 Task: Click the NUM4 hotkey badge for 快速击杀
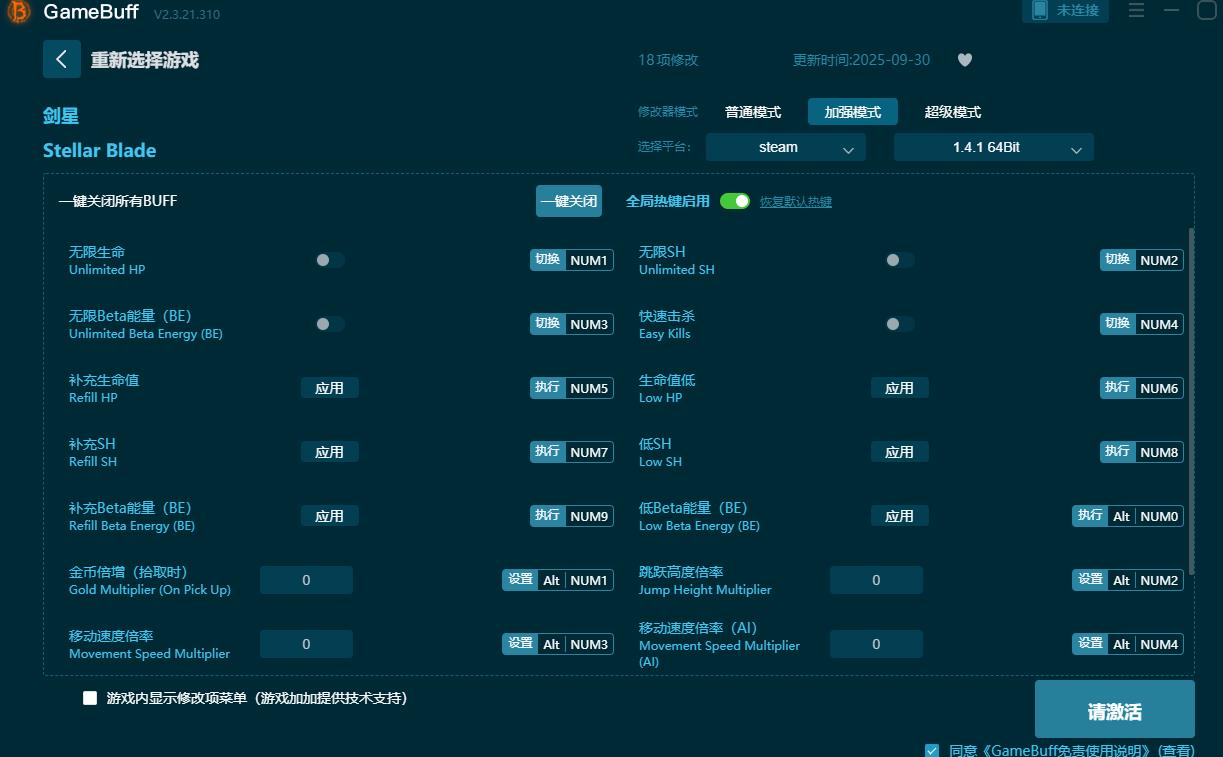pos(1159,323)
